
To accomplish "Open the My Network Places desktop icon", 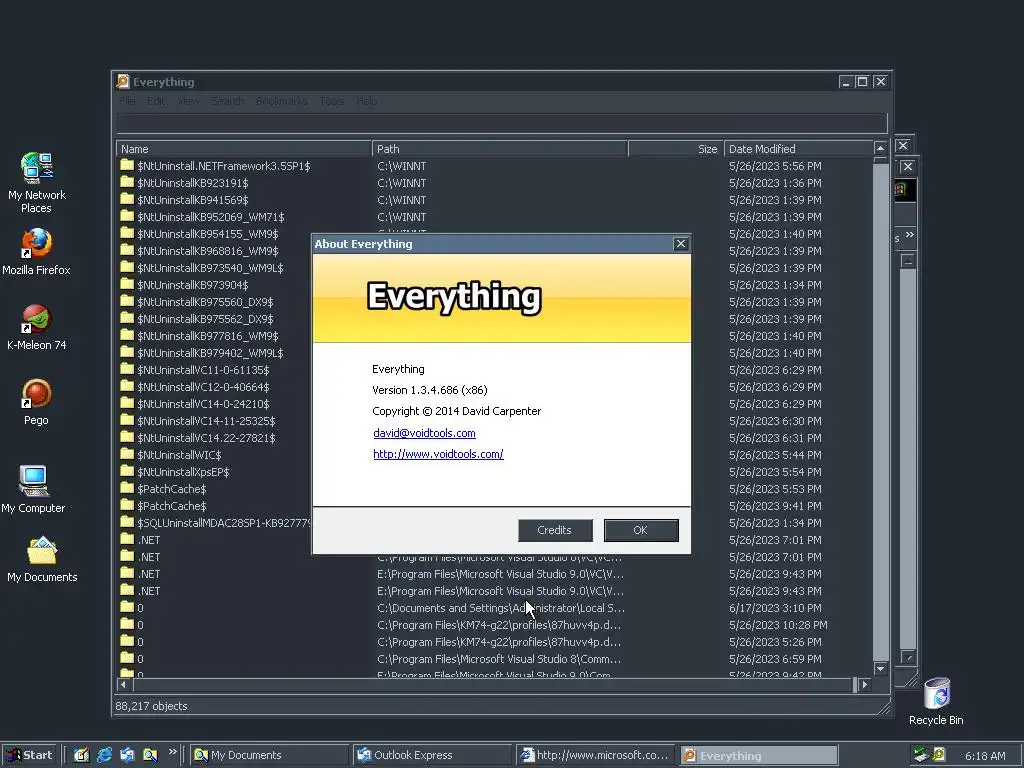I will pyautogui.click(x=37, y=182).
